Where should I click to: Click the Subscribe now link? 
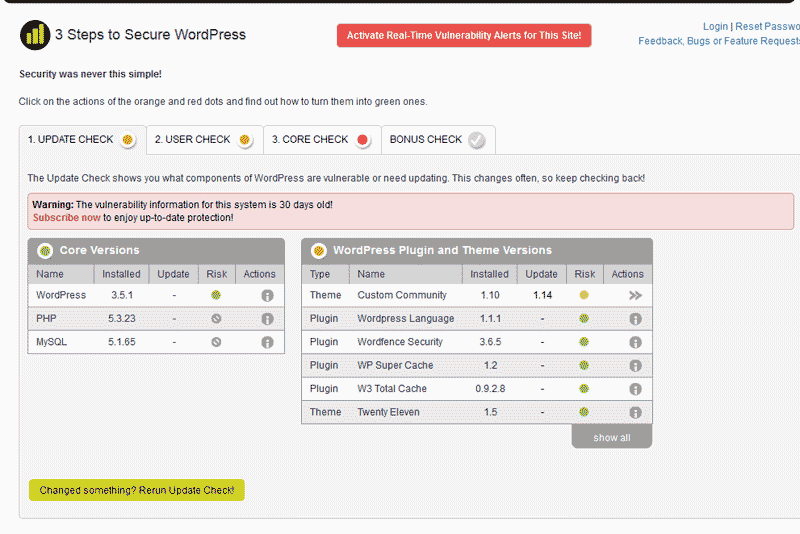[x=66, y=217]
